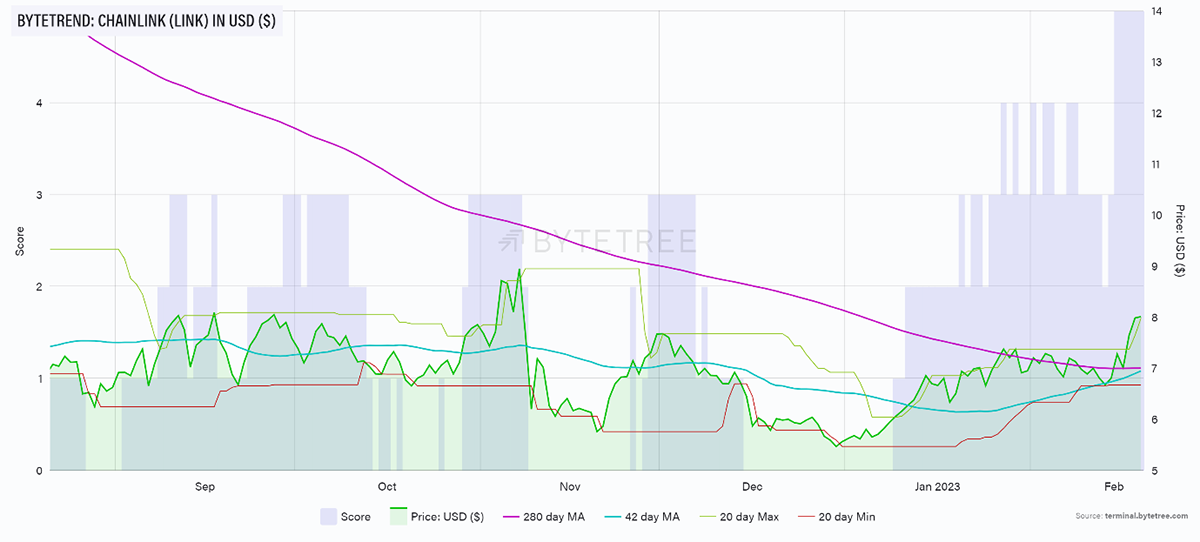Click the 5 tick on price axis

point(1153,470)
